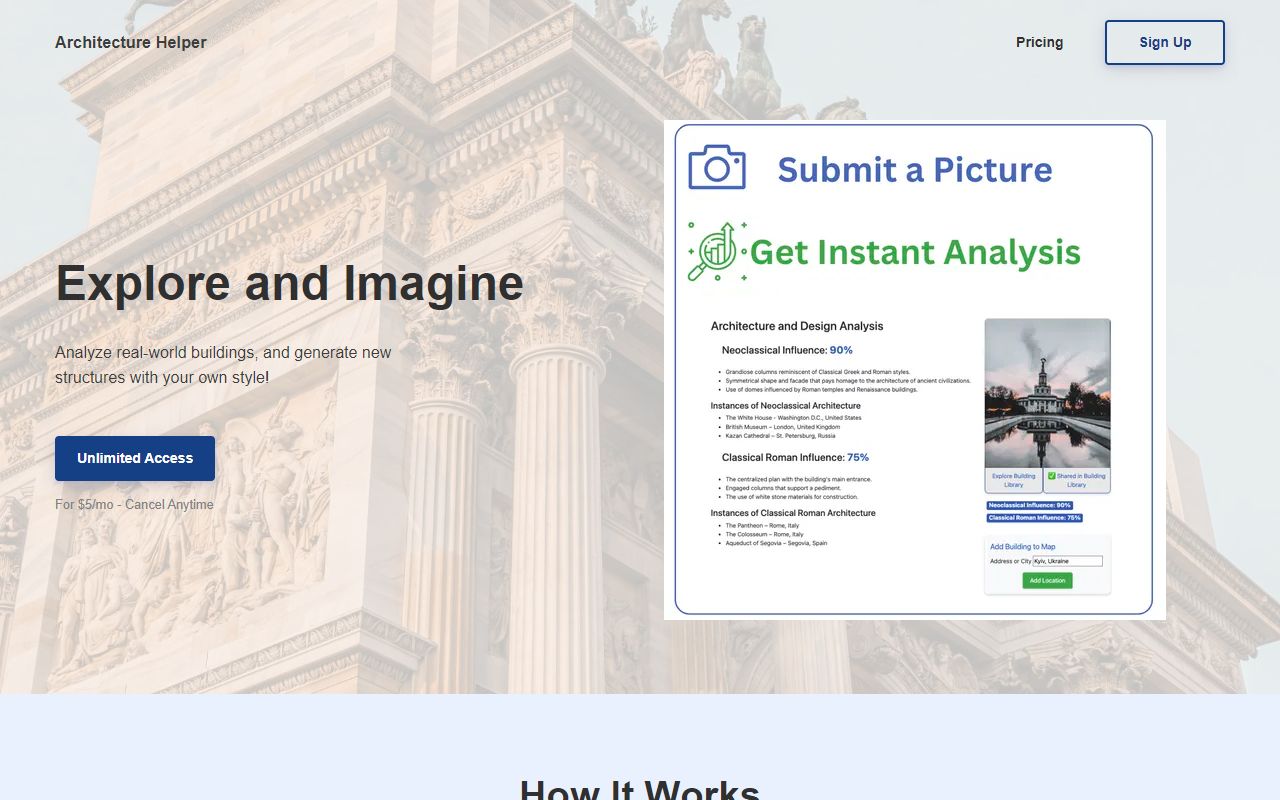The height and width of the screenshot is (800, 1280).
Task: Click the 90% influence indicator value
Action: click(x=843, y=350)
